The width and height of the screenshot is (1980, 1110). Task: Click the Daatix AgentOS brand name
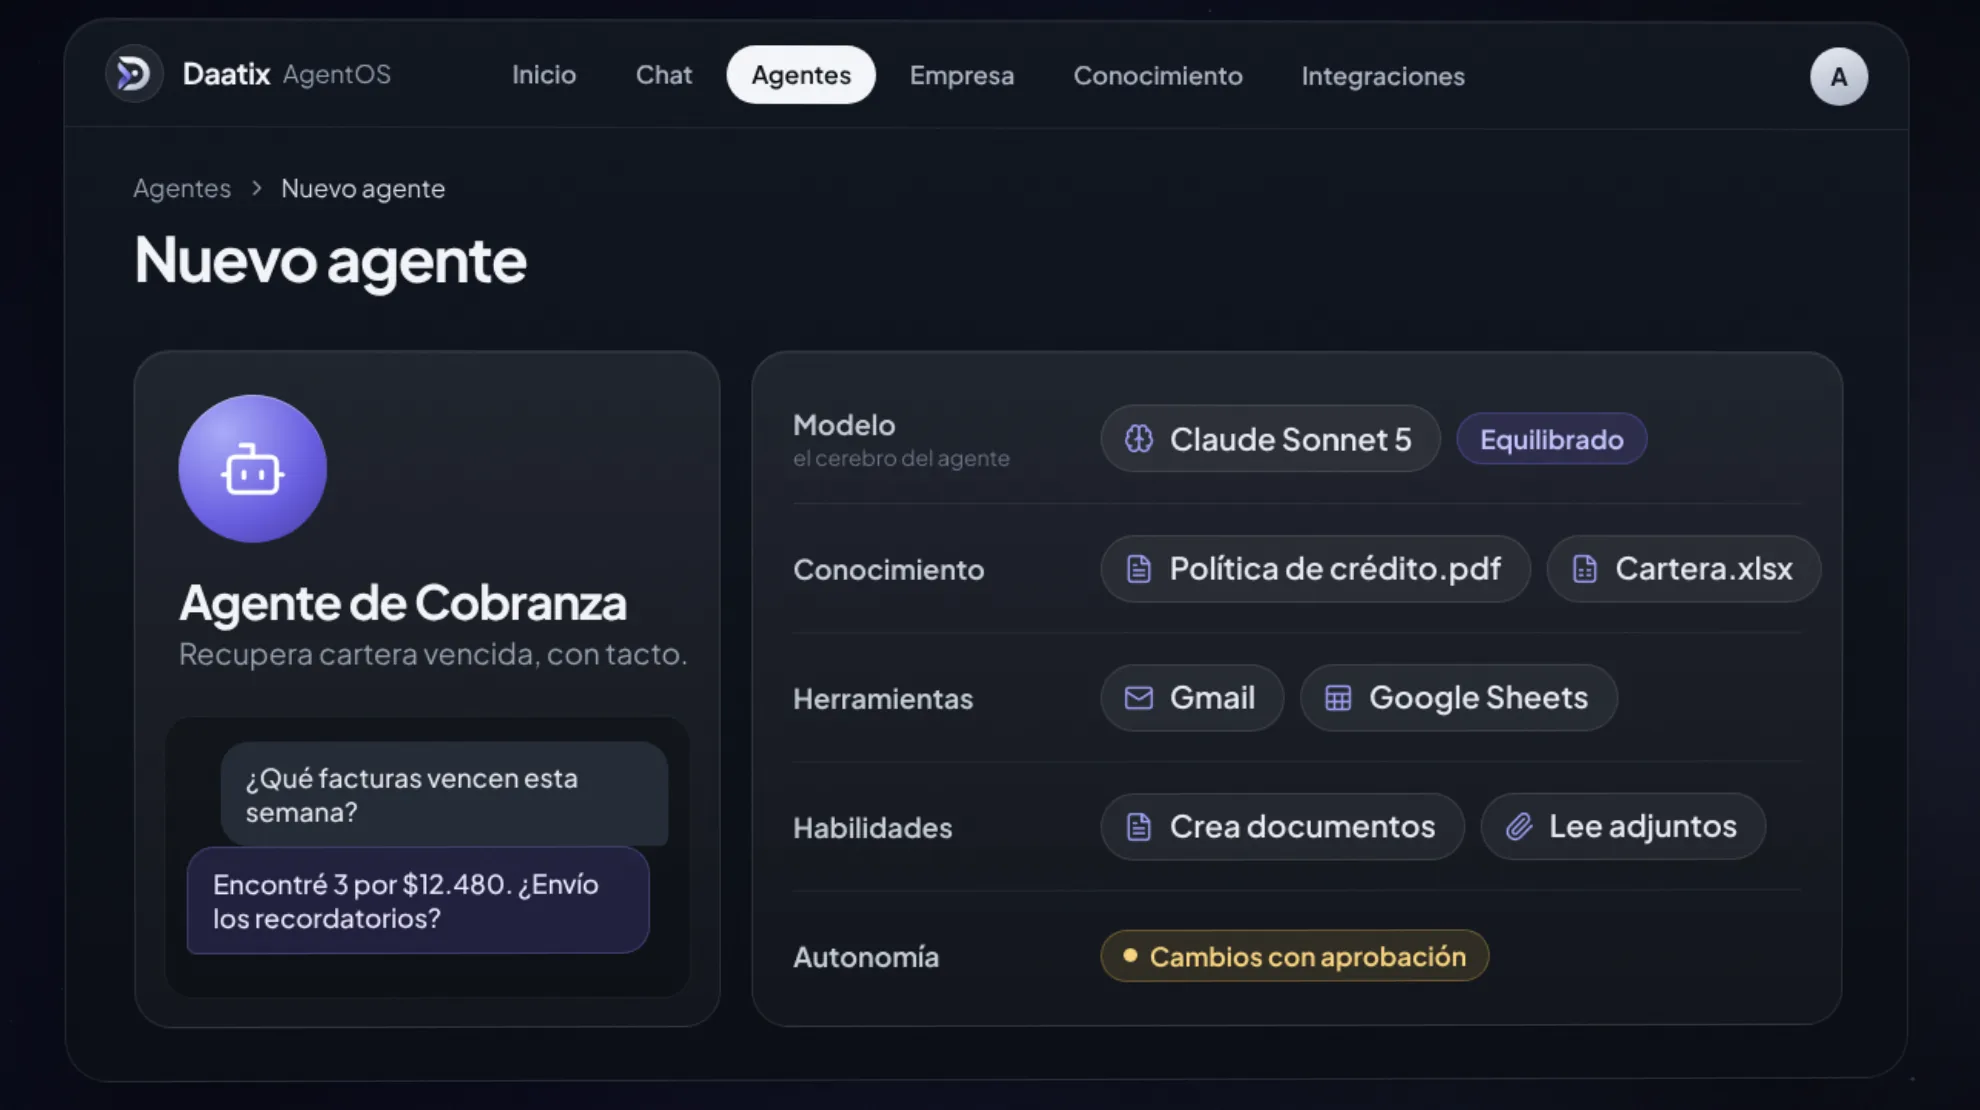point(286,74)
